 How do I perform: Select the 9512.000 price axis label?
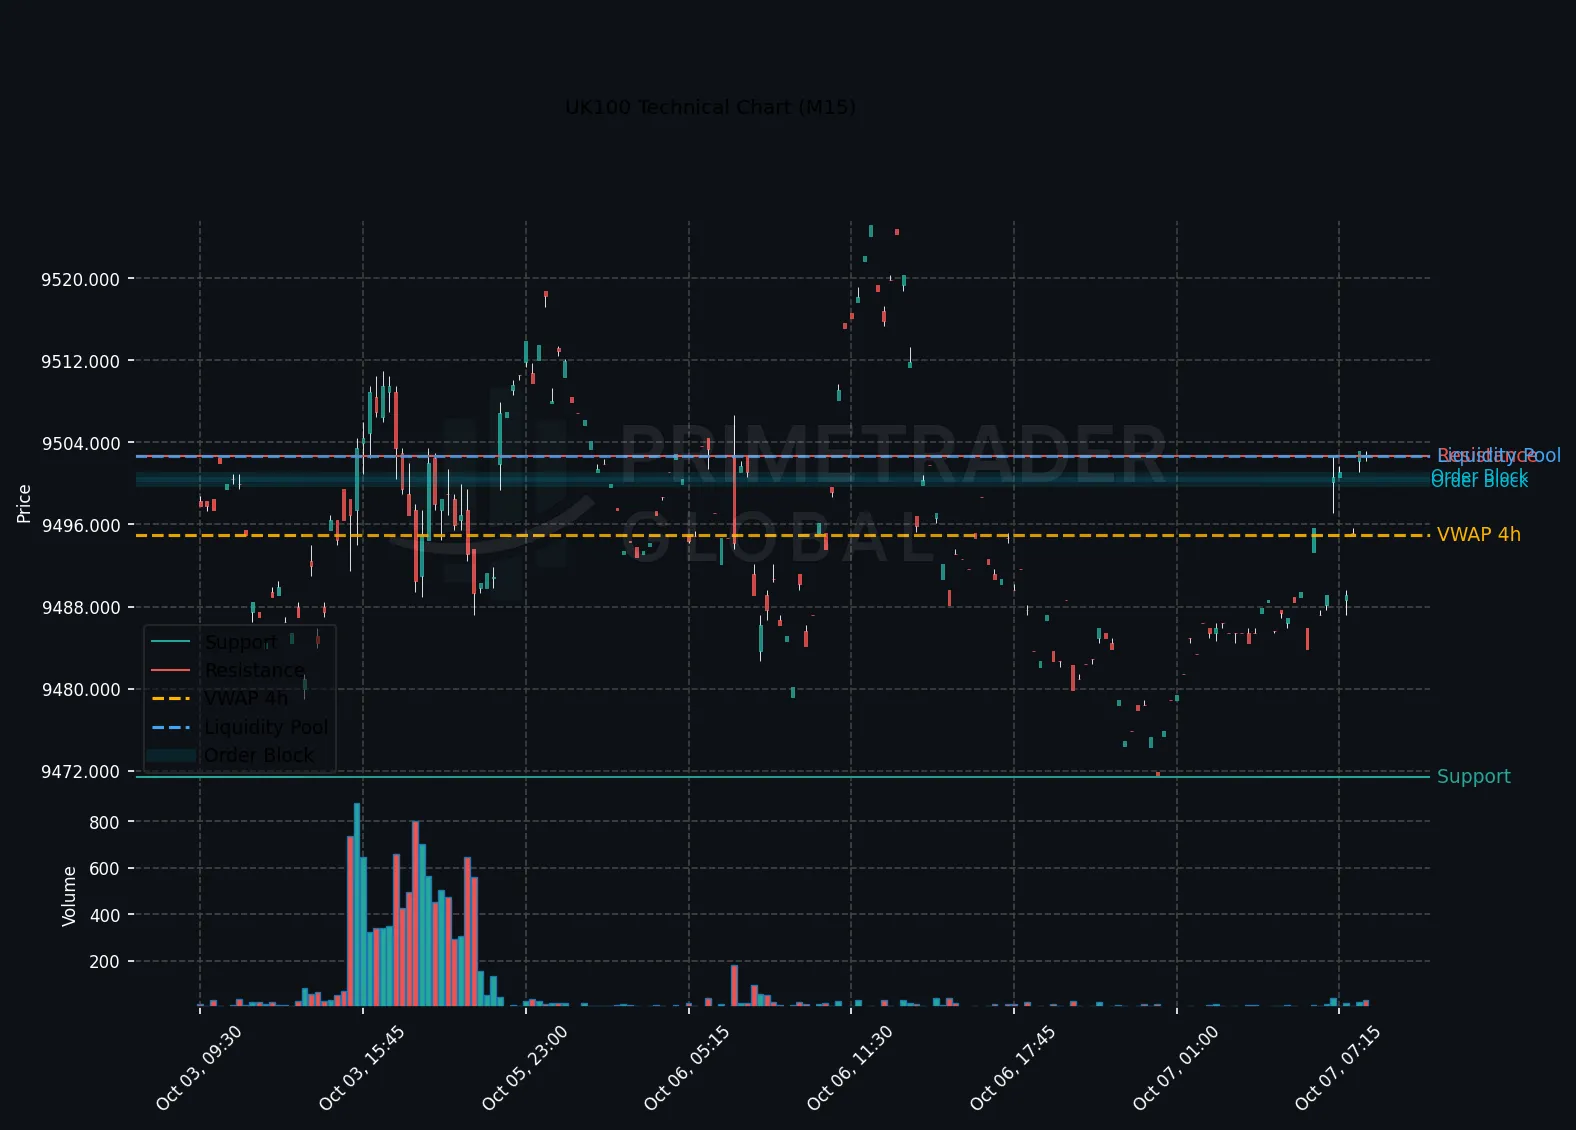(x=80, y=361)
